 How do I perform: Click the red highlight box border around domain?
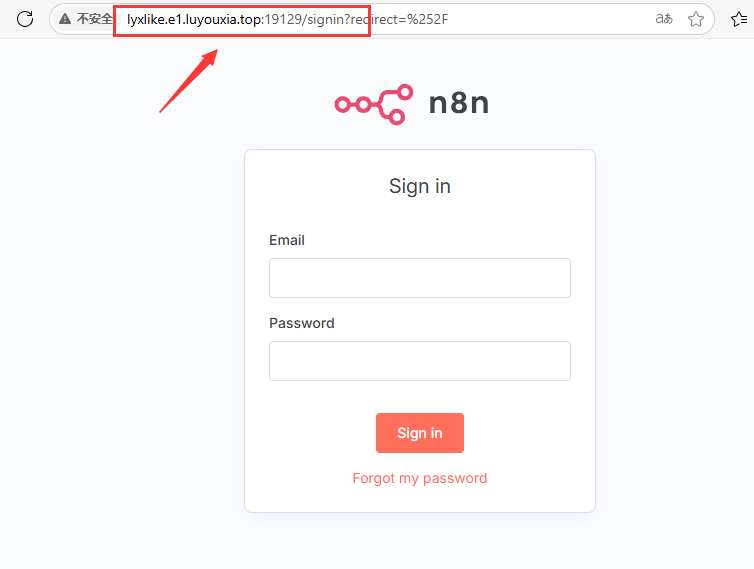click(x=242, y=7)
